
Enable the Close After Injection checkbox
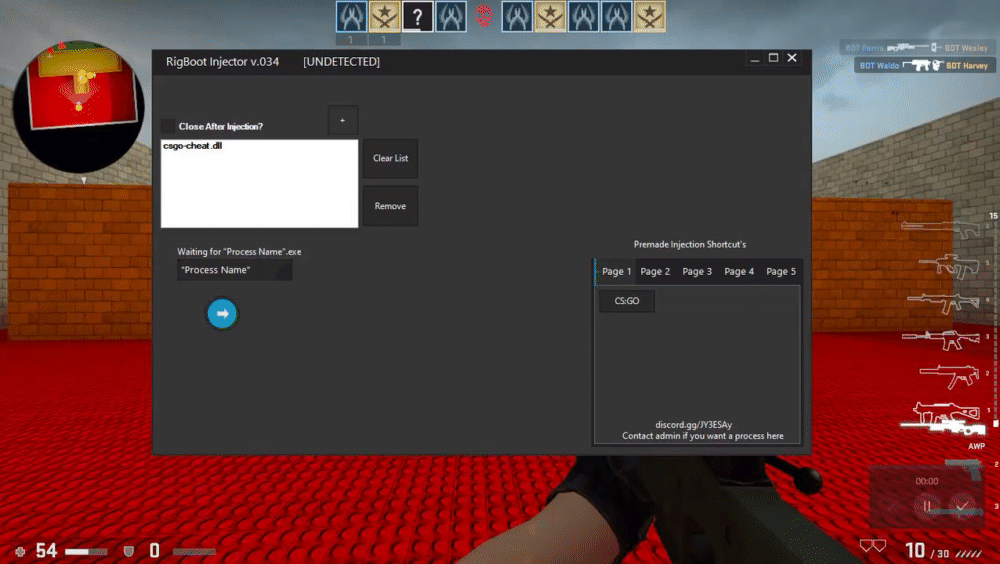(x=168, y=126)
